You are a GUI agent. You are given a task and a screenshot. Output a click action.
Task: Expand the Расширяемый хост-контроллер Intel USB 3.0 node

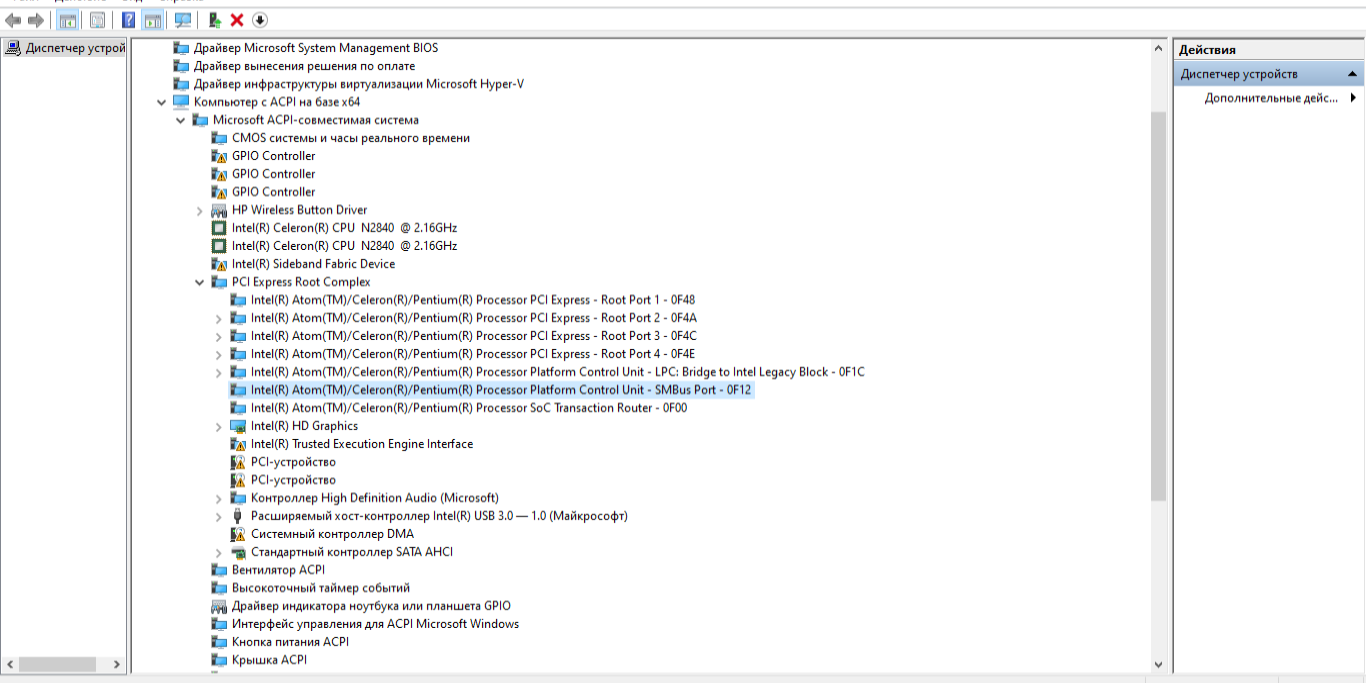pyautogui.click(x=219, y=516)
